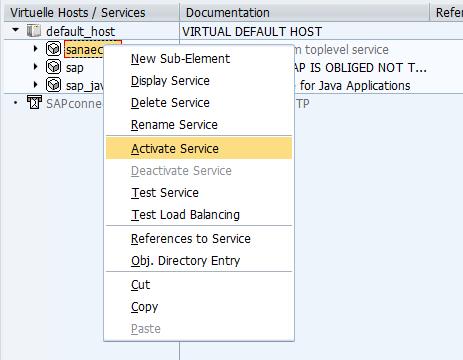Open Obj. Directory Entry menu item
Image resolution: width=463 pixels, height=360 pixels.
[199, 261]
